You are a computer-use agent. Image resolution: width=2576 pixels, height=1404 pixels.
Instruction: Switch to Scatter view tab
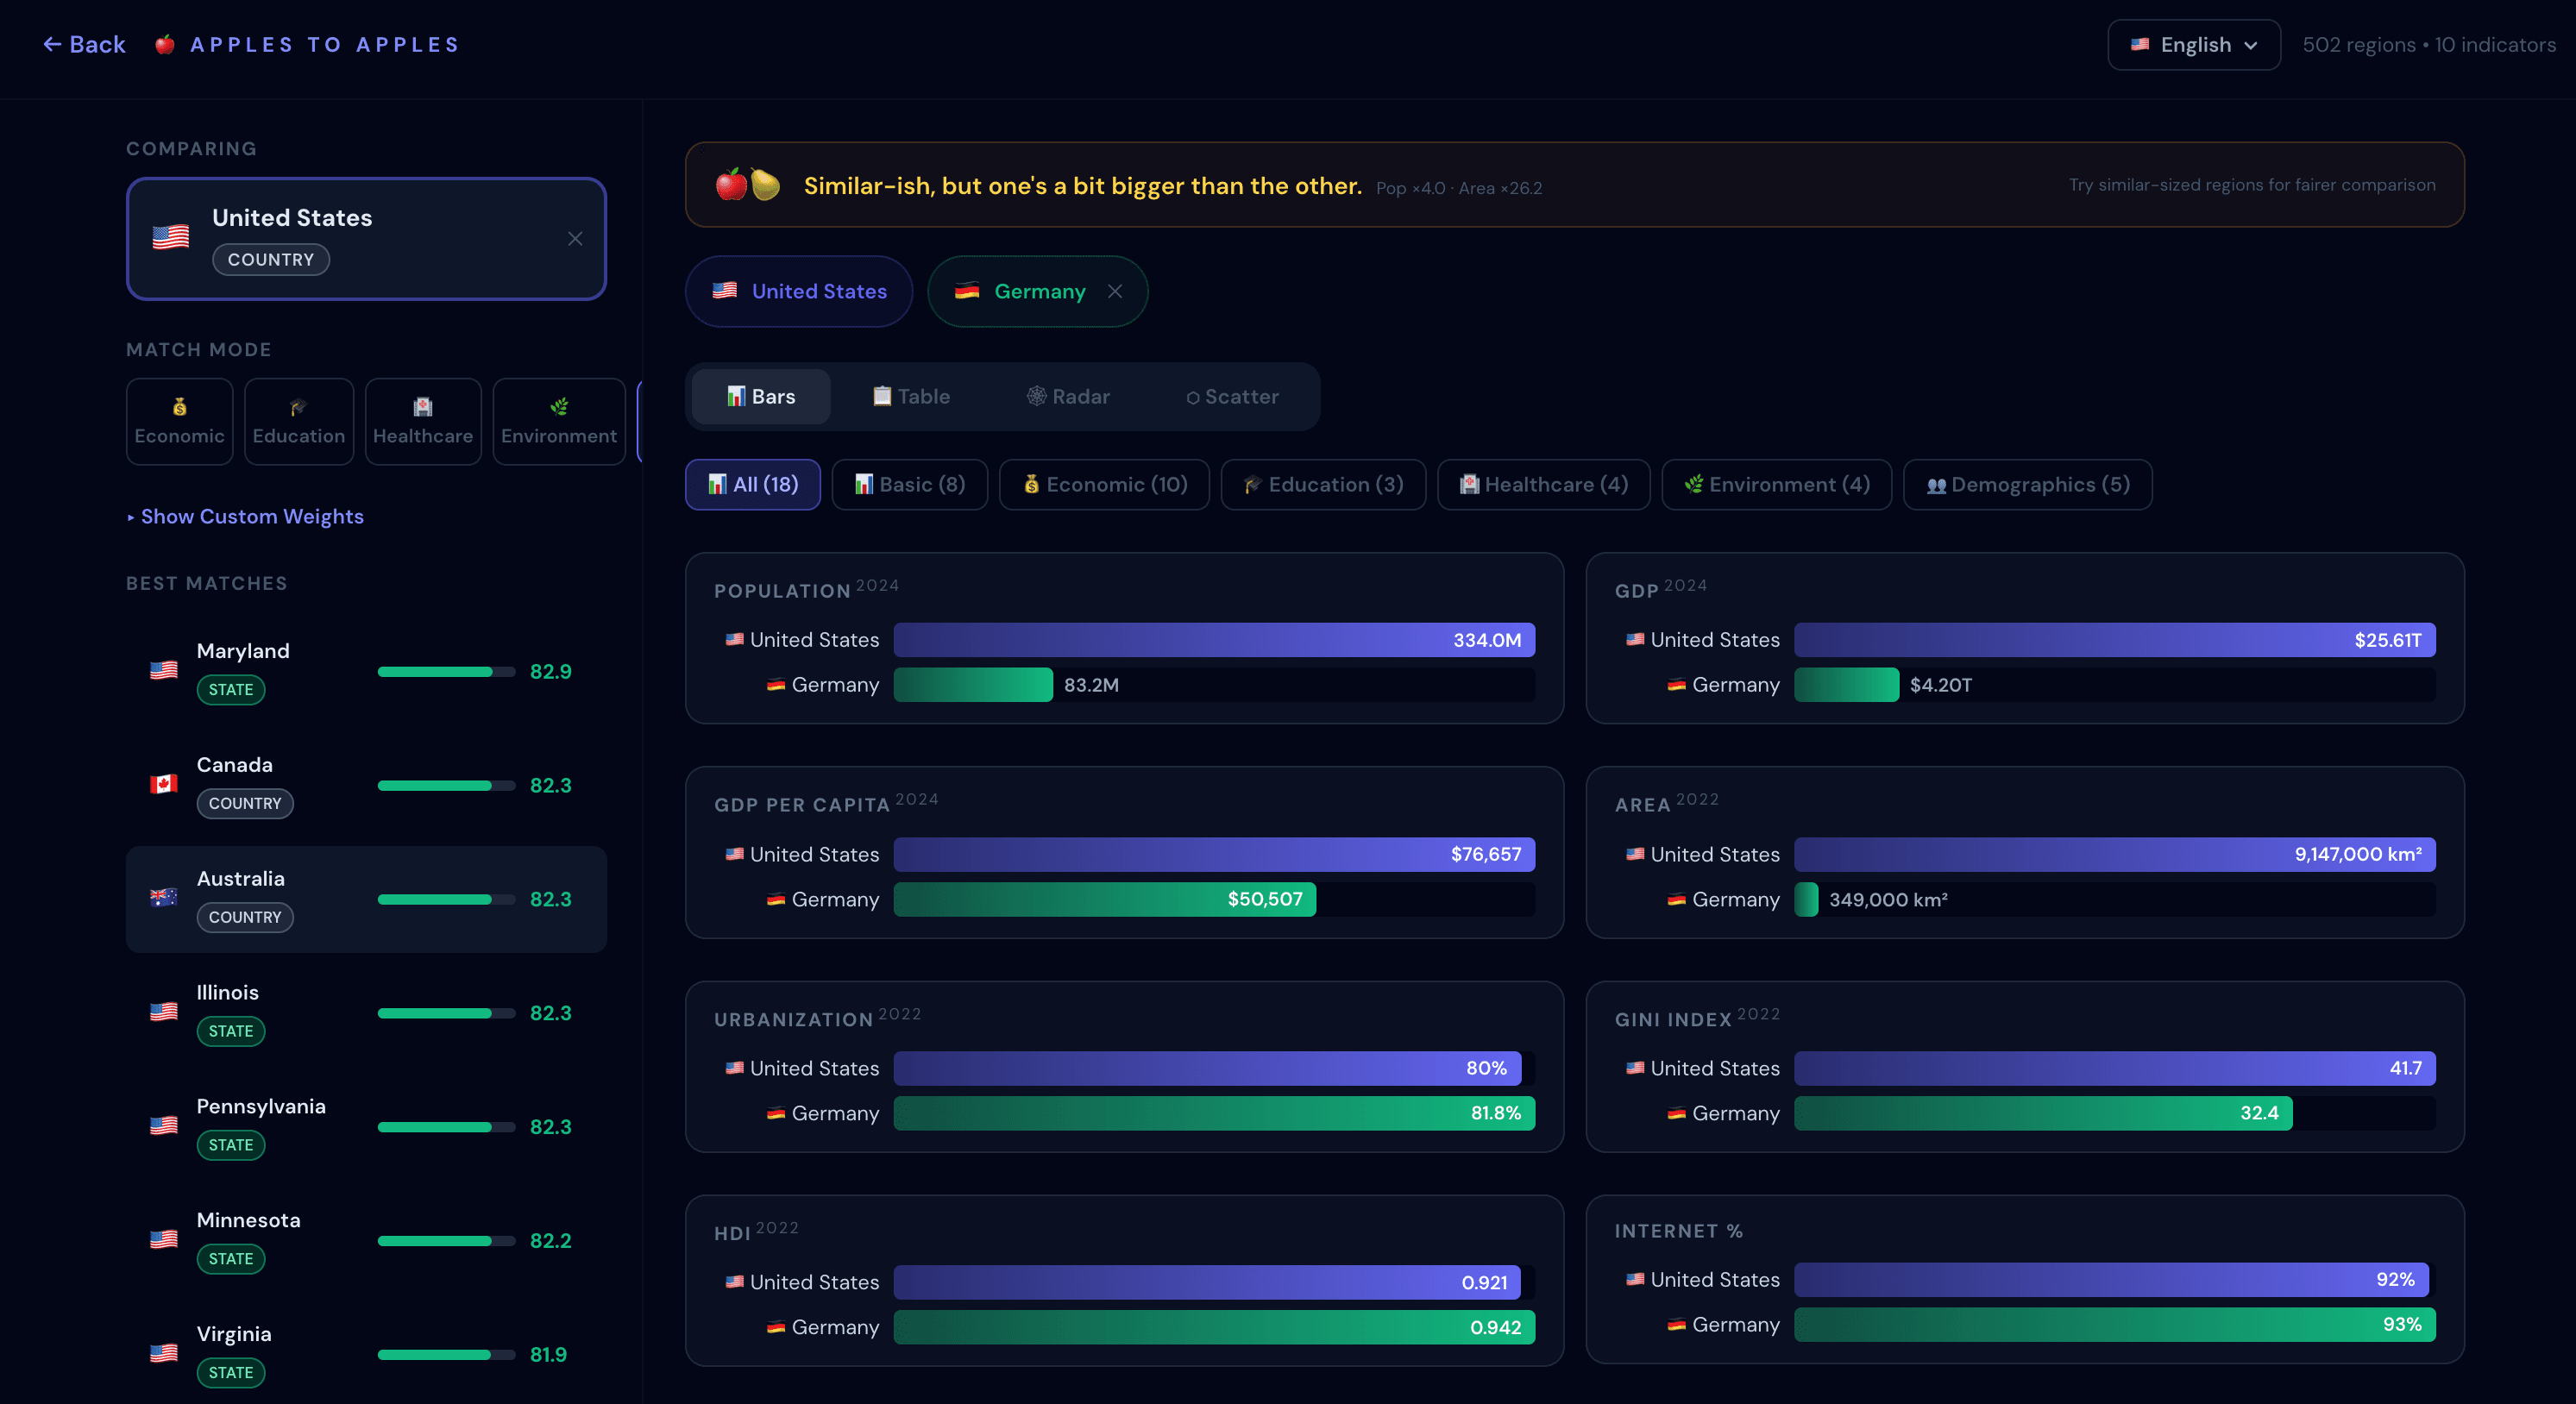tap(1232, 396)
